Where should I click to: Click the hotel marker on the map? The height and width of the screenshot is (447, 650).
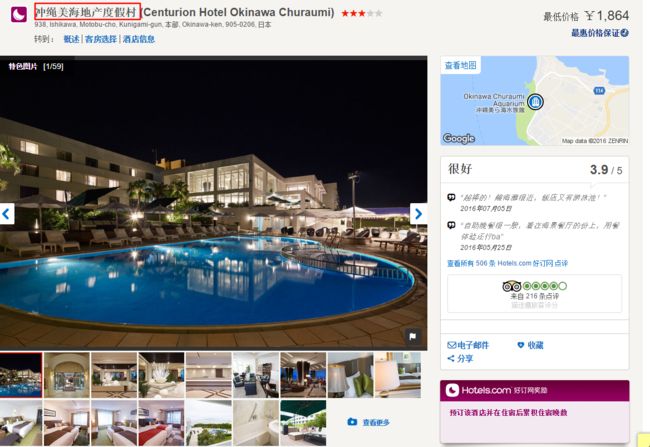535,102
